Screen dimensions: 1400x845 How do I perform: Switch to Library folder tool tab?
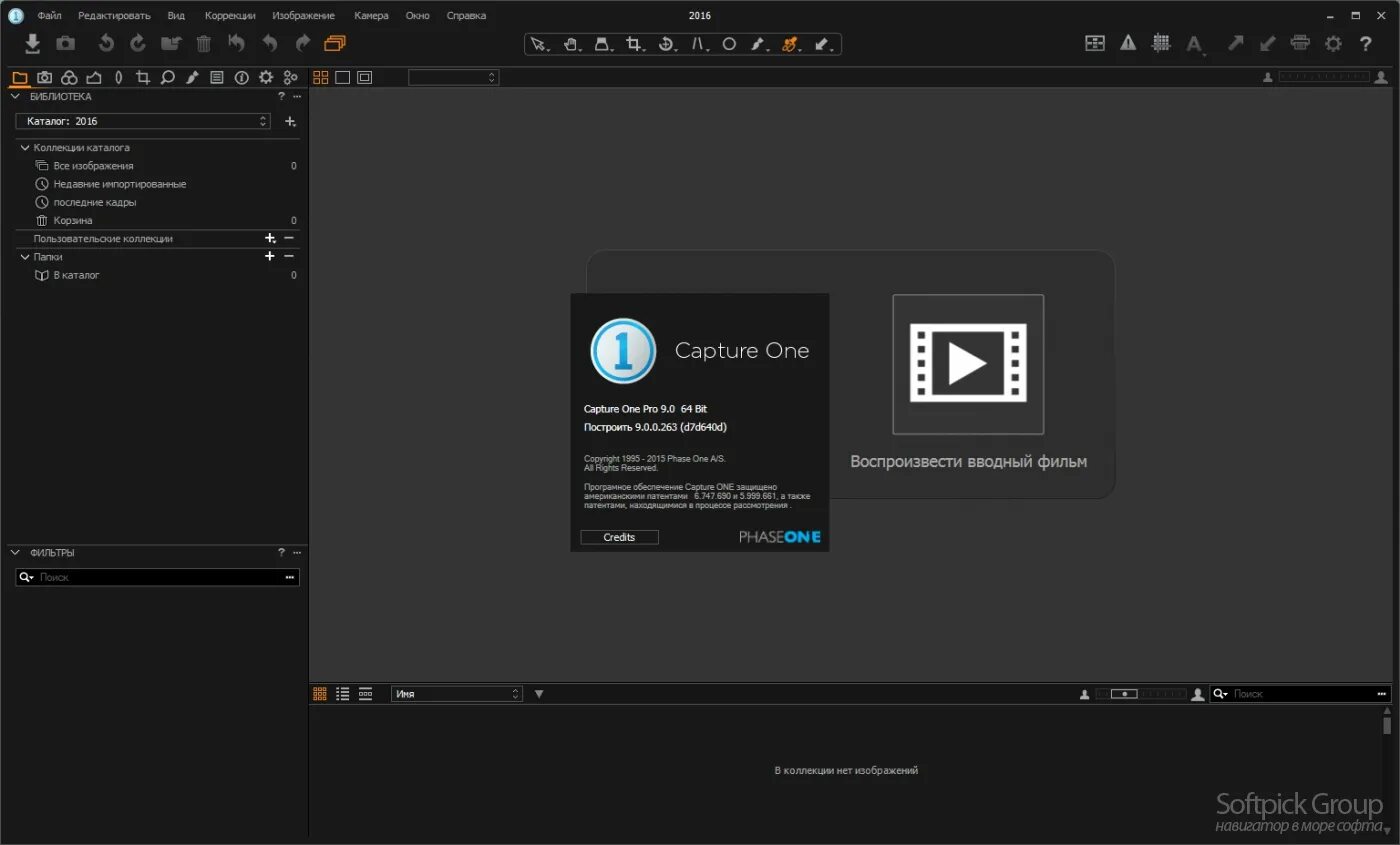pyautogui.click(x=20, y=77)
